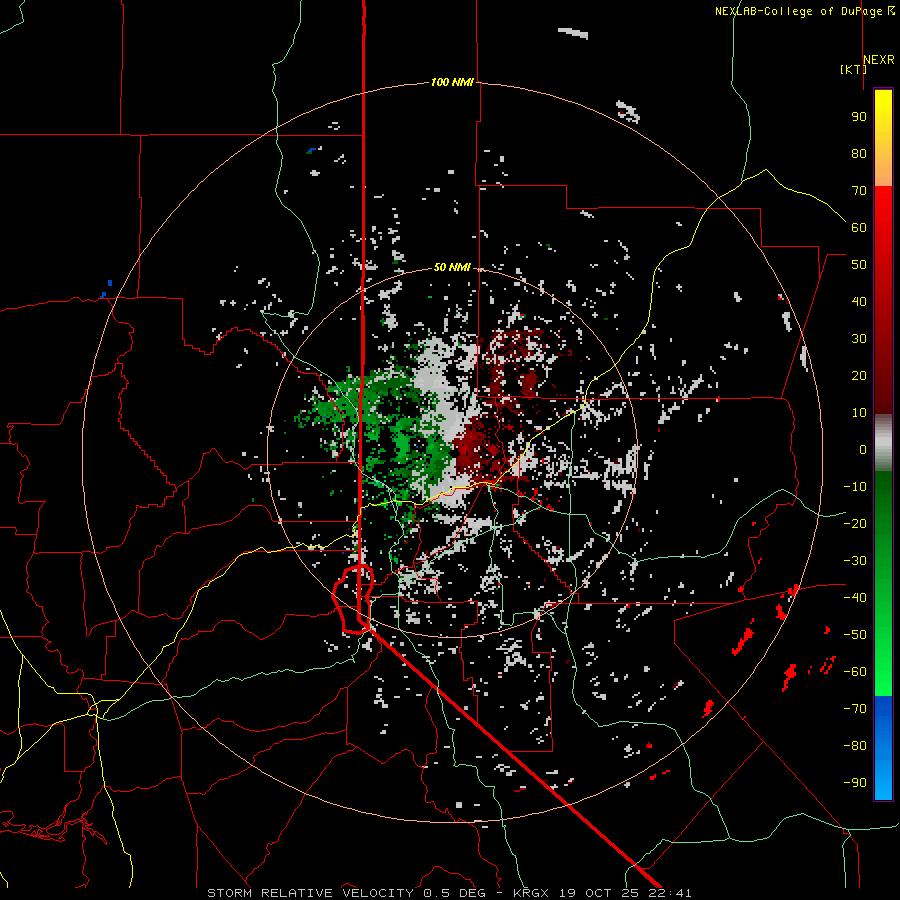The height and width of the screenshot is (900, 900).
Task: Click the 50 NMI range ring label
Action: point(452,267)
